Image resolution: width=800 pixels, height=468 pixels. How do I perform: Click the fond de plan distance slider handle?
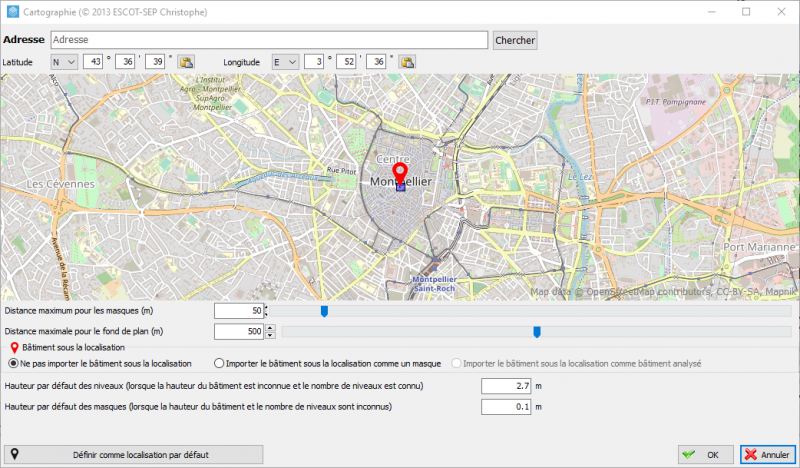(x=537, y=331)
